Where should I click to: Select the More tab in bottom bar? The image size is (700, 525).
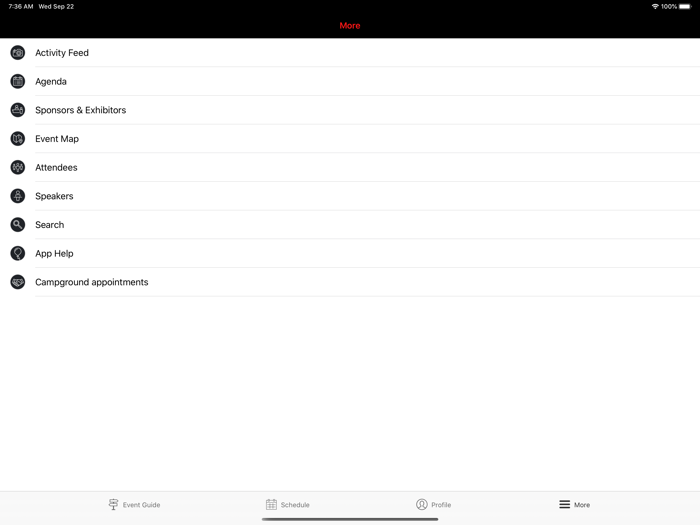pos(575,504)
